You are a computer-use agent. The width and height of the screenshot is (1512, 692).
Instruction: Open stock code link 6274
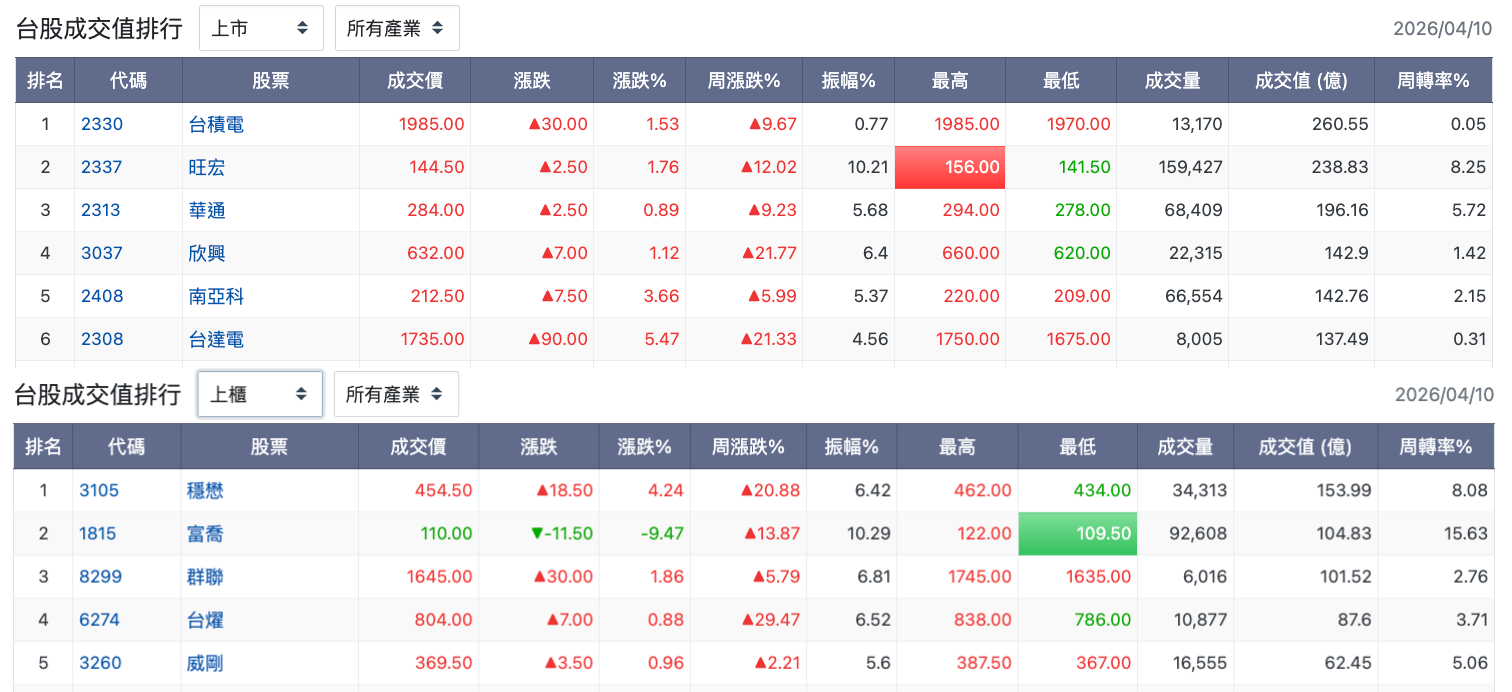point(100,619)
